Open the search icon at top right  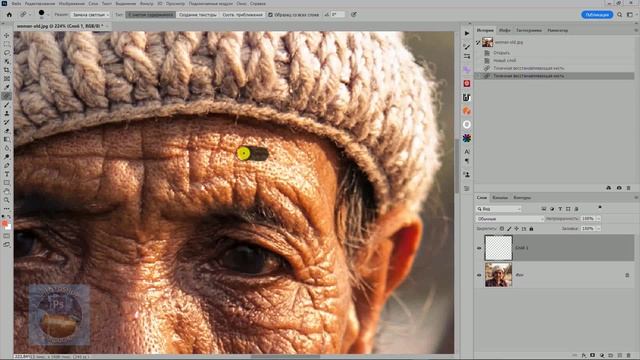point(620,15)
